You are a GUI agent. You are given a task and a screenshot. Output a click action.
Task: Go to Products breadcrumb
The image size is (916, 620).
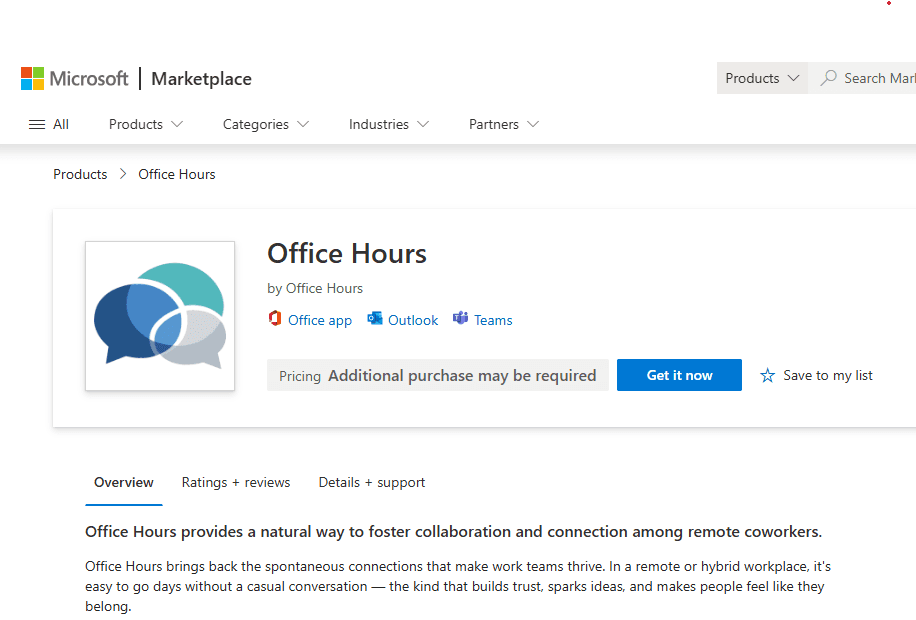tap(80, 174)
